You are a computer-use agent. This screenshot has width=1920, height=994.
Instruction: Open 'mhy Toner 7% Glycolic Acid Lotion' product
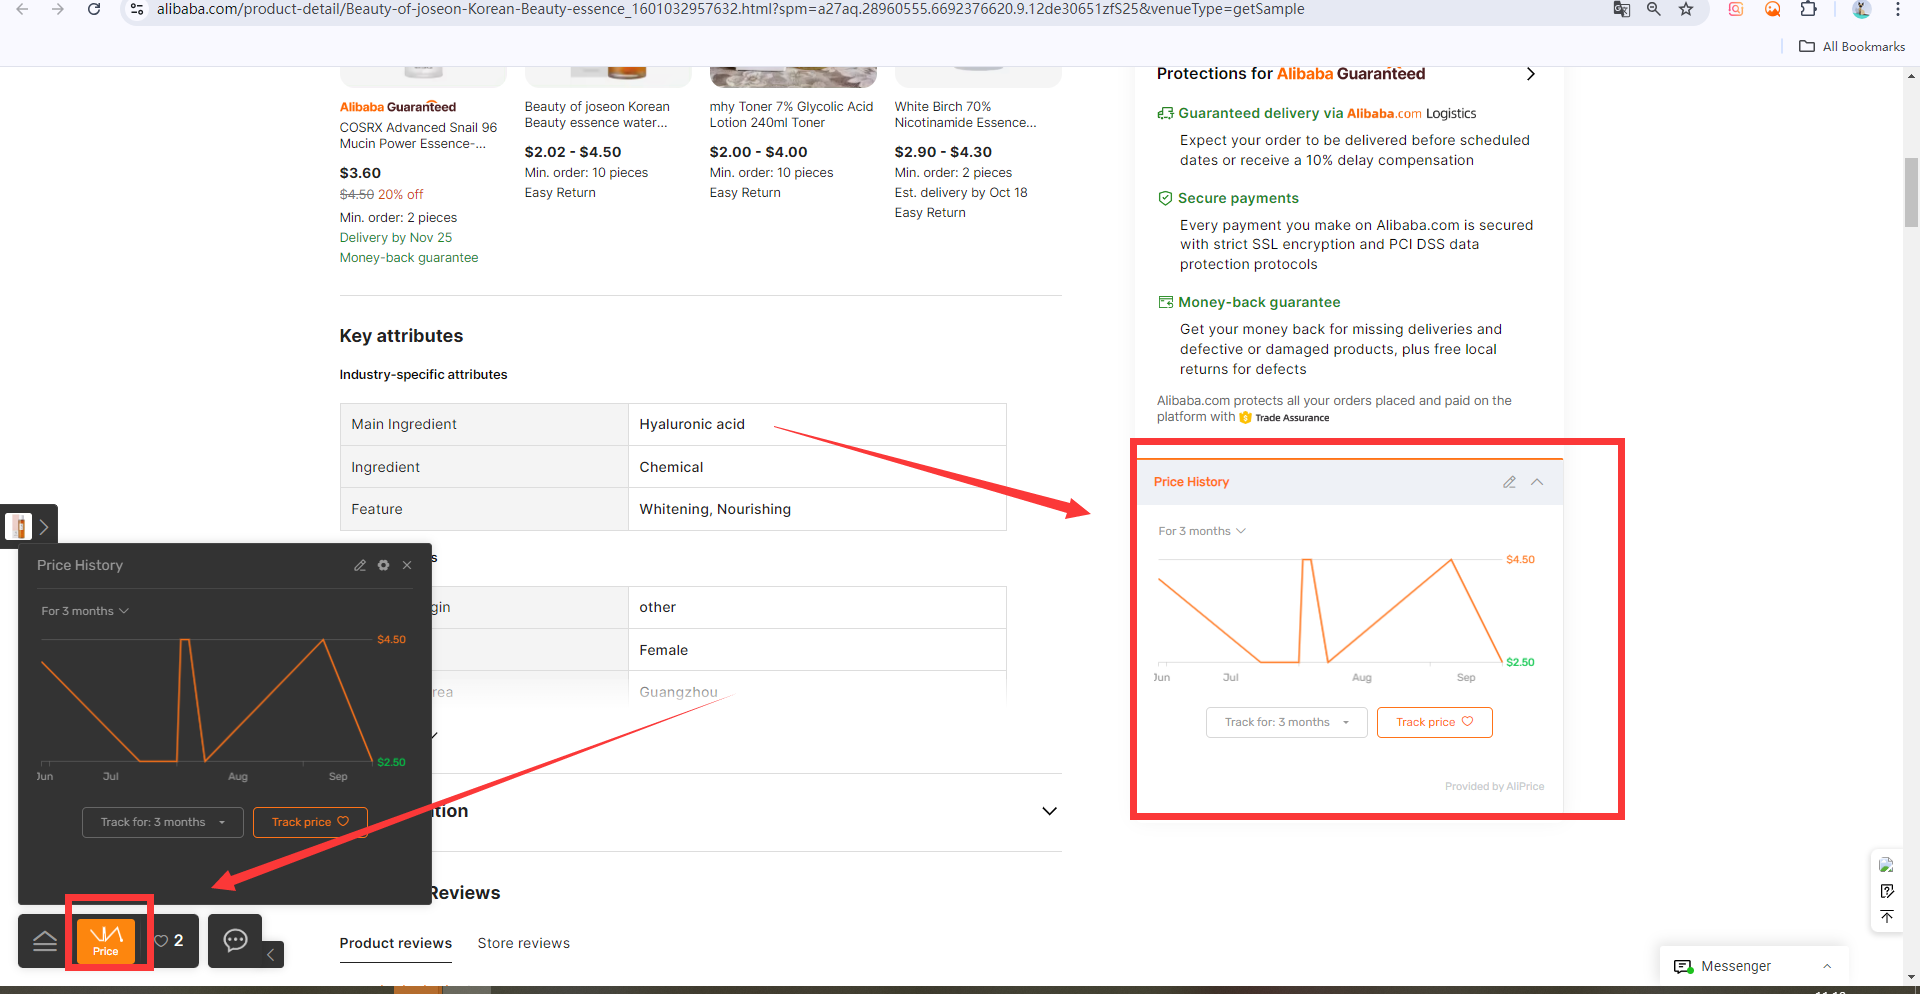[791, 114]
